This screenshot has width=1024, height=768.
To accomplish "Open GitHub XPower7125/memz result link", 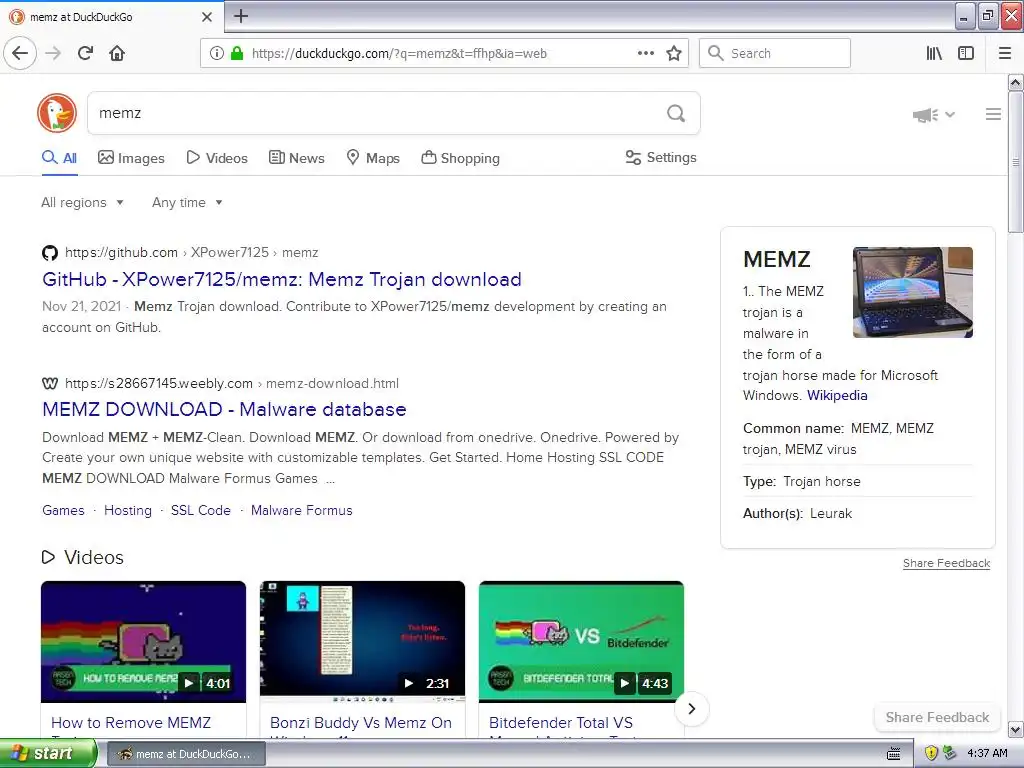I will point(281,280).
